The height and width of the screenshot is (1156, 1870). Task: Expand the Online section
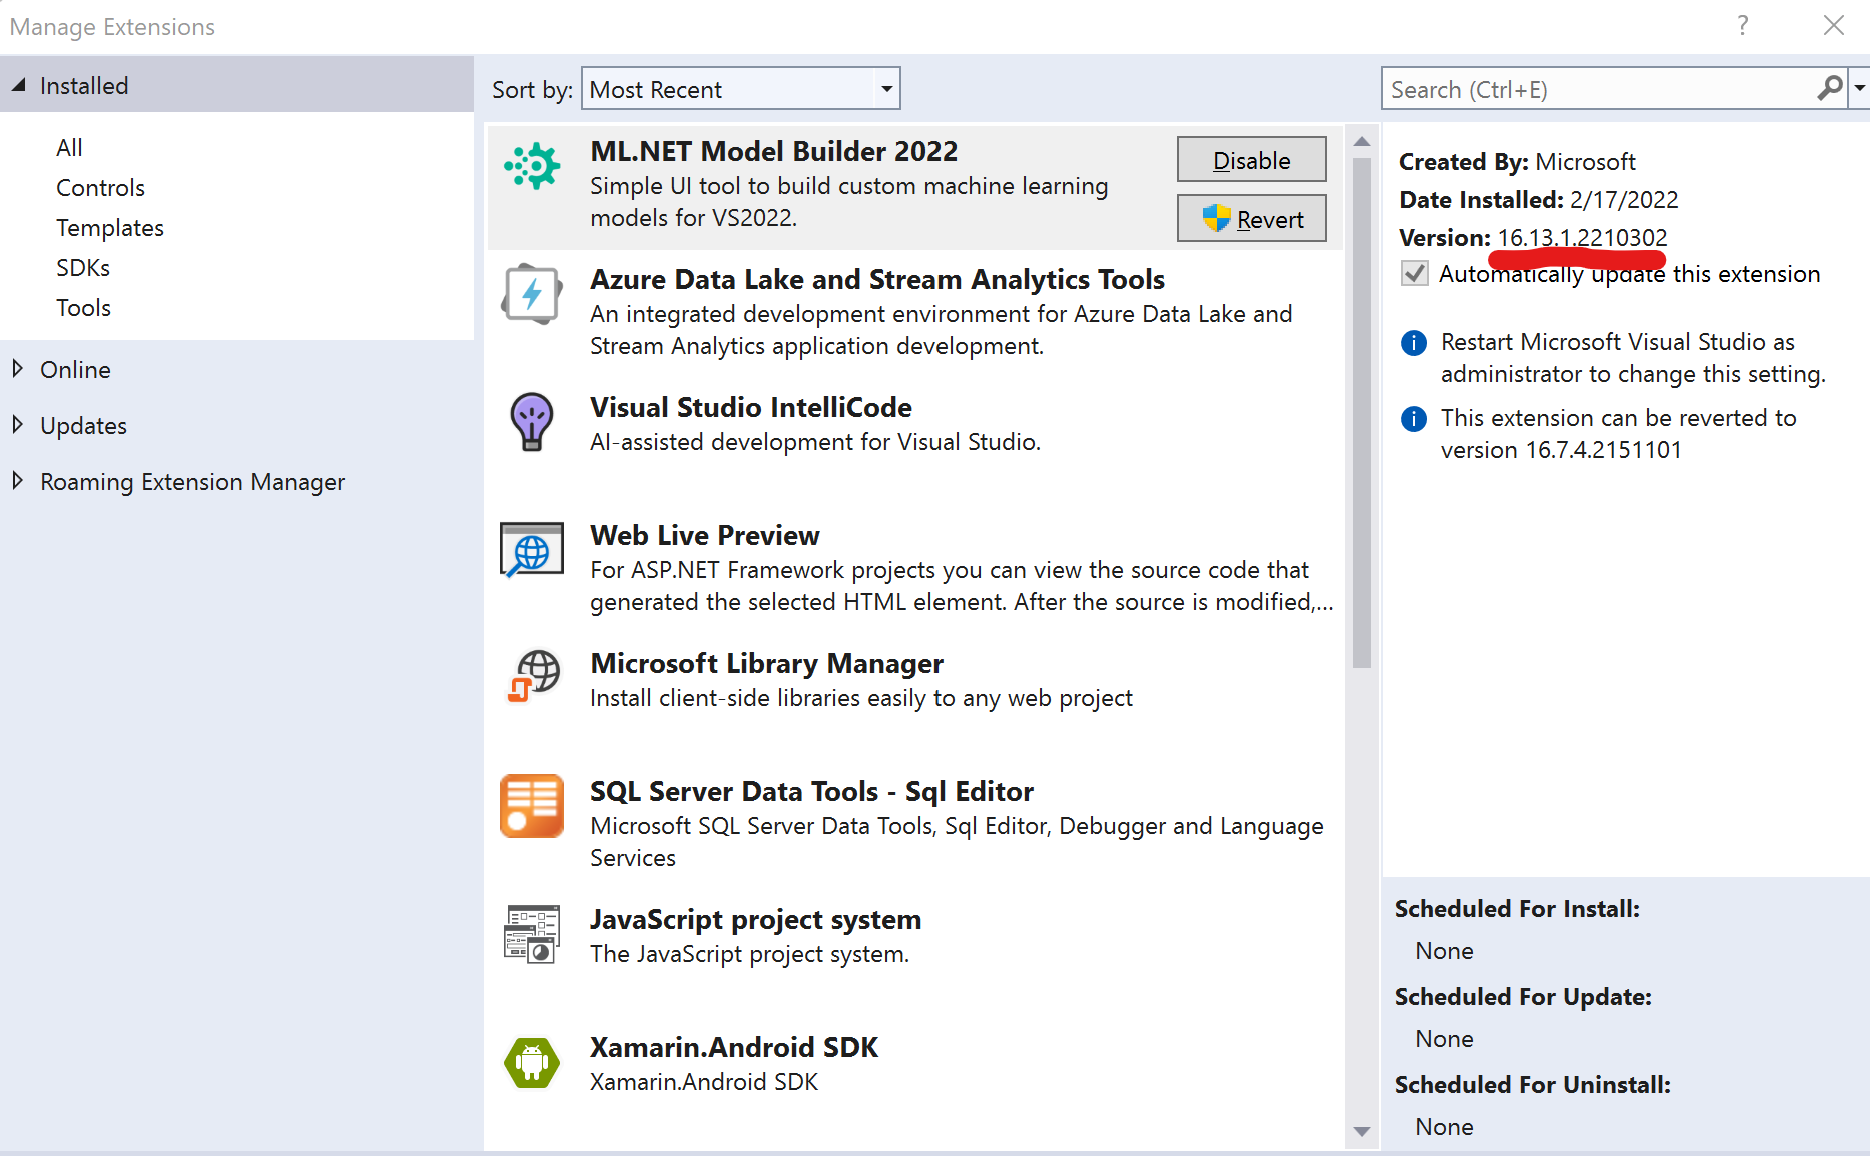pos(75,369)
